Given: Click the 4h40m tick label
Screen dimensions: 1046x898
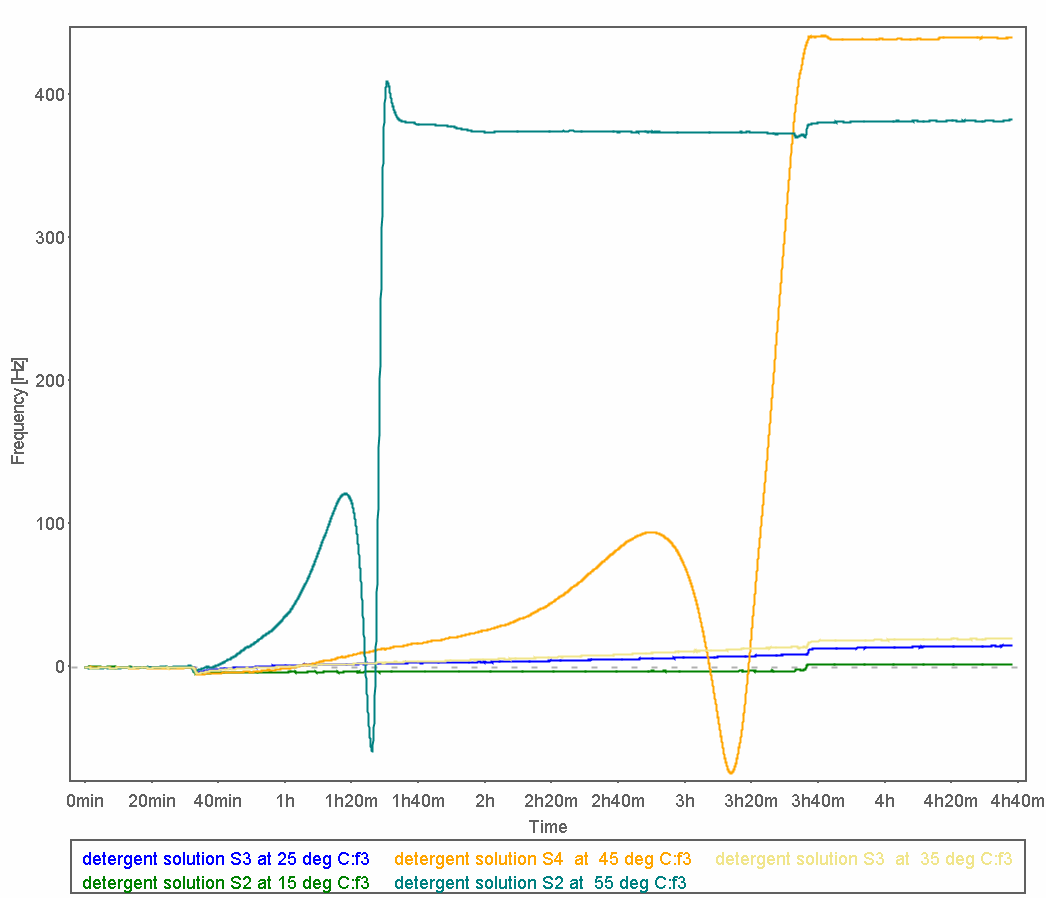Looking at the screenshot, I should click(x=1014, y=801).
